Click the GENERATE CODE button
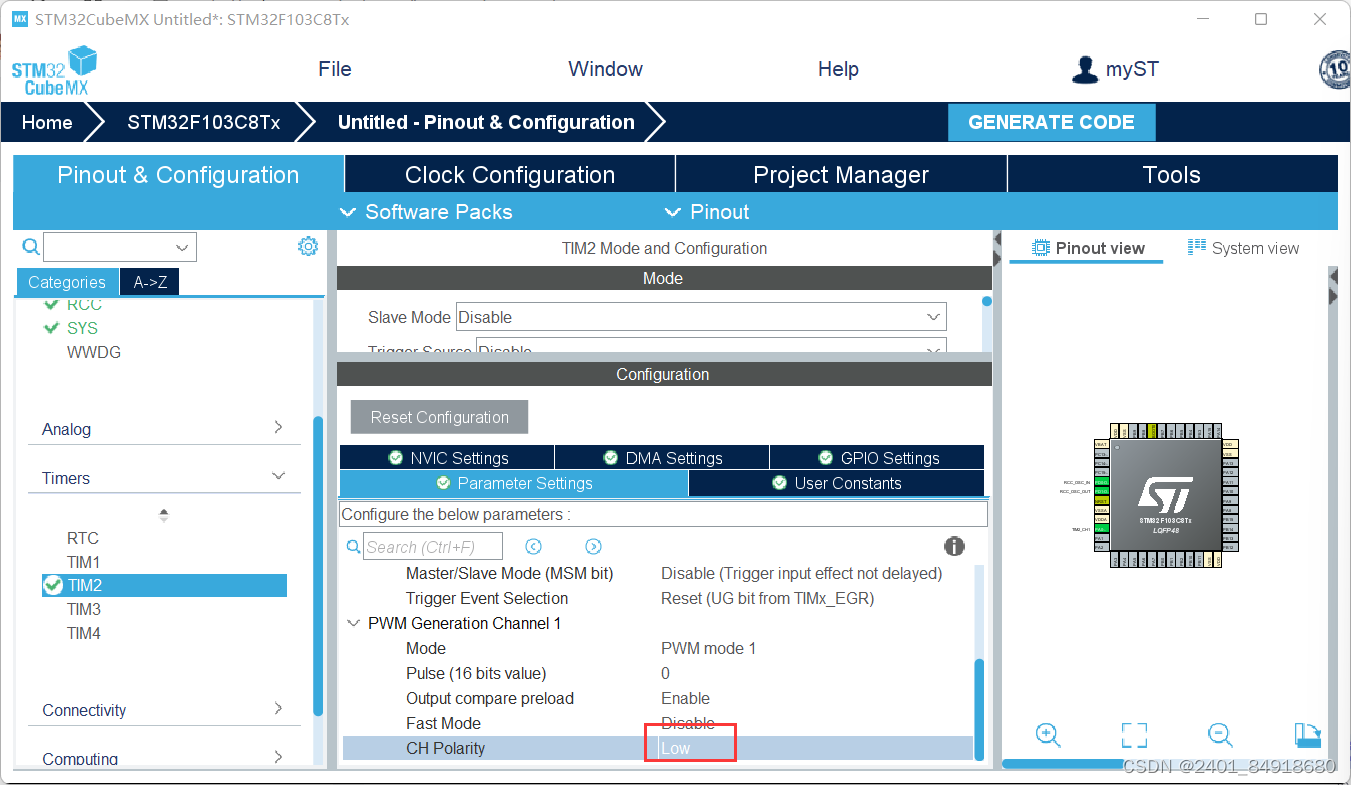Image resolution: width=1351 pixels, height=785 pixels. [x=1051, y=122]
